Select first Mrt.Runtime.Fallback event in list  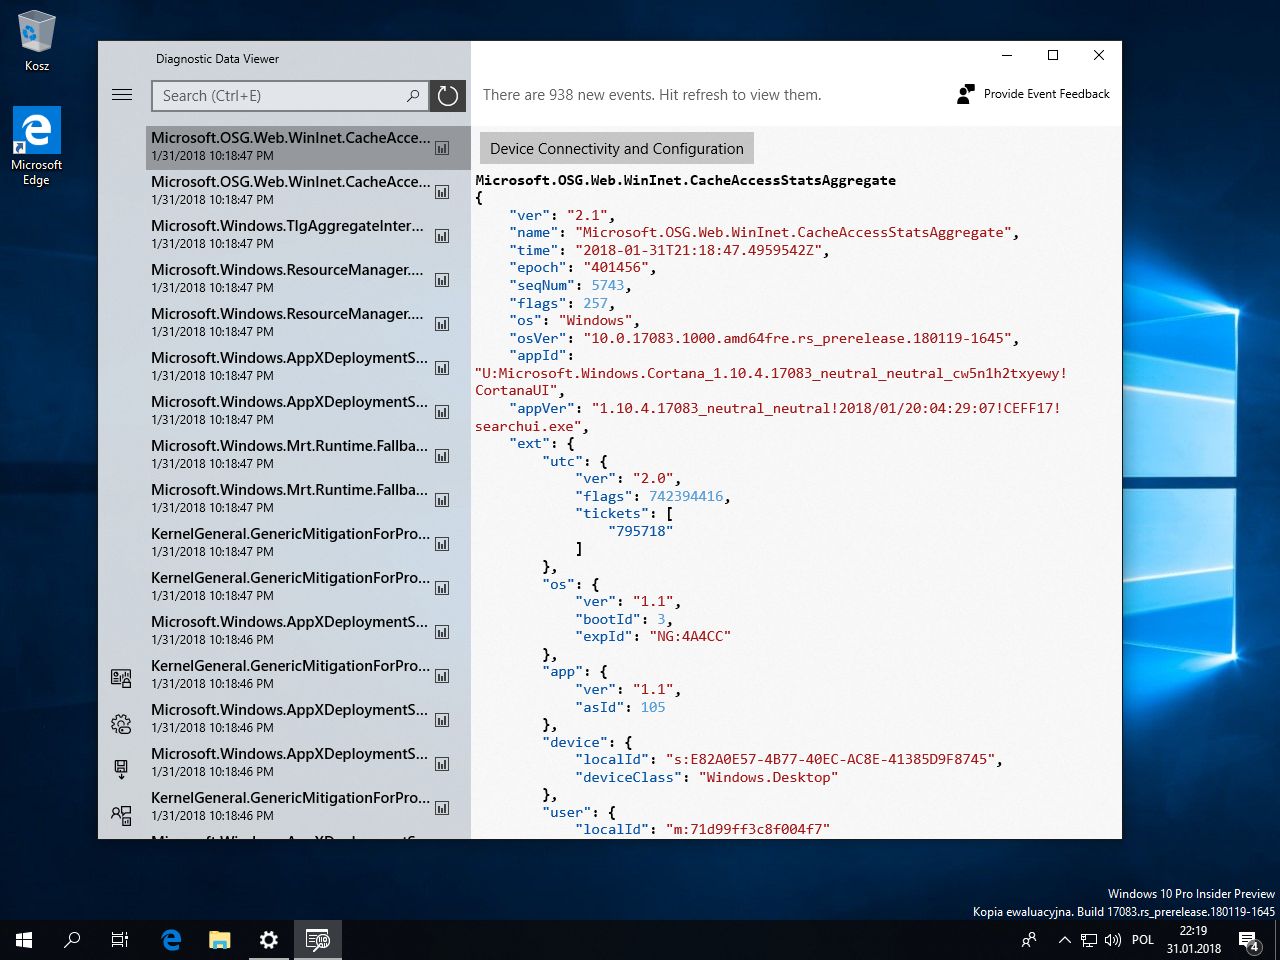(x=289, y=454)
